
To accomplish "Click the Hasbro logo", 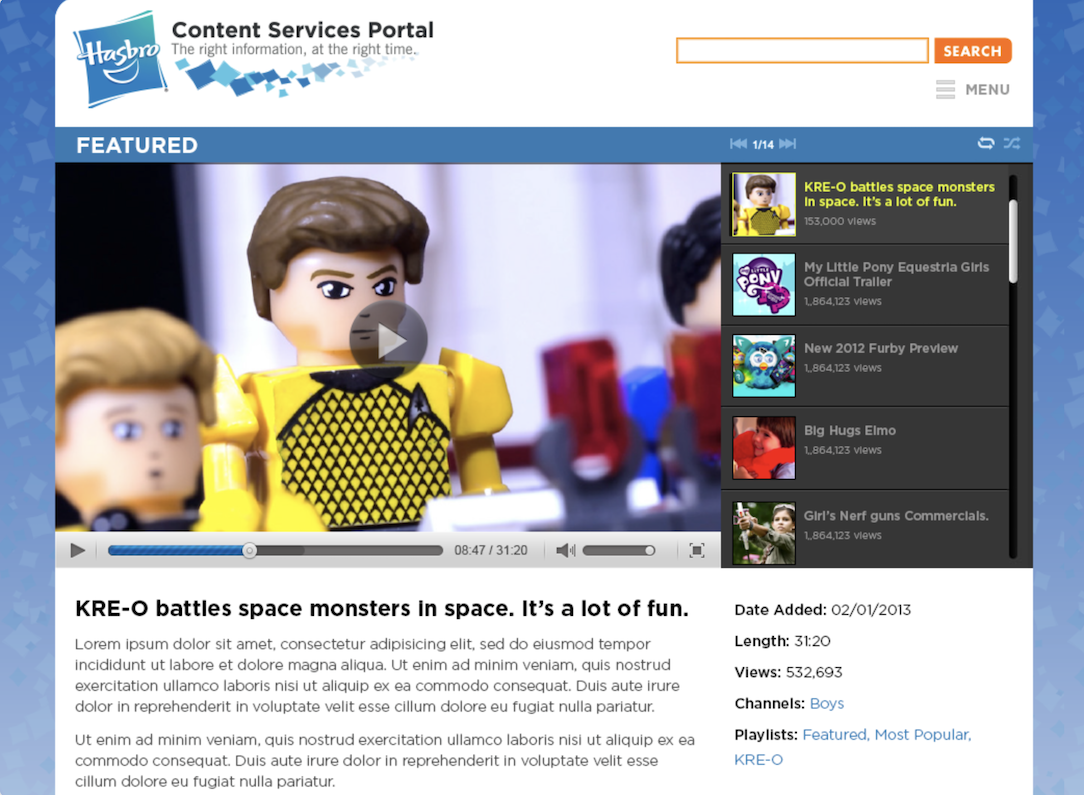I will (x=120, y=59).
